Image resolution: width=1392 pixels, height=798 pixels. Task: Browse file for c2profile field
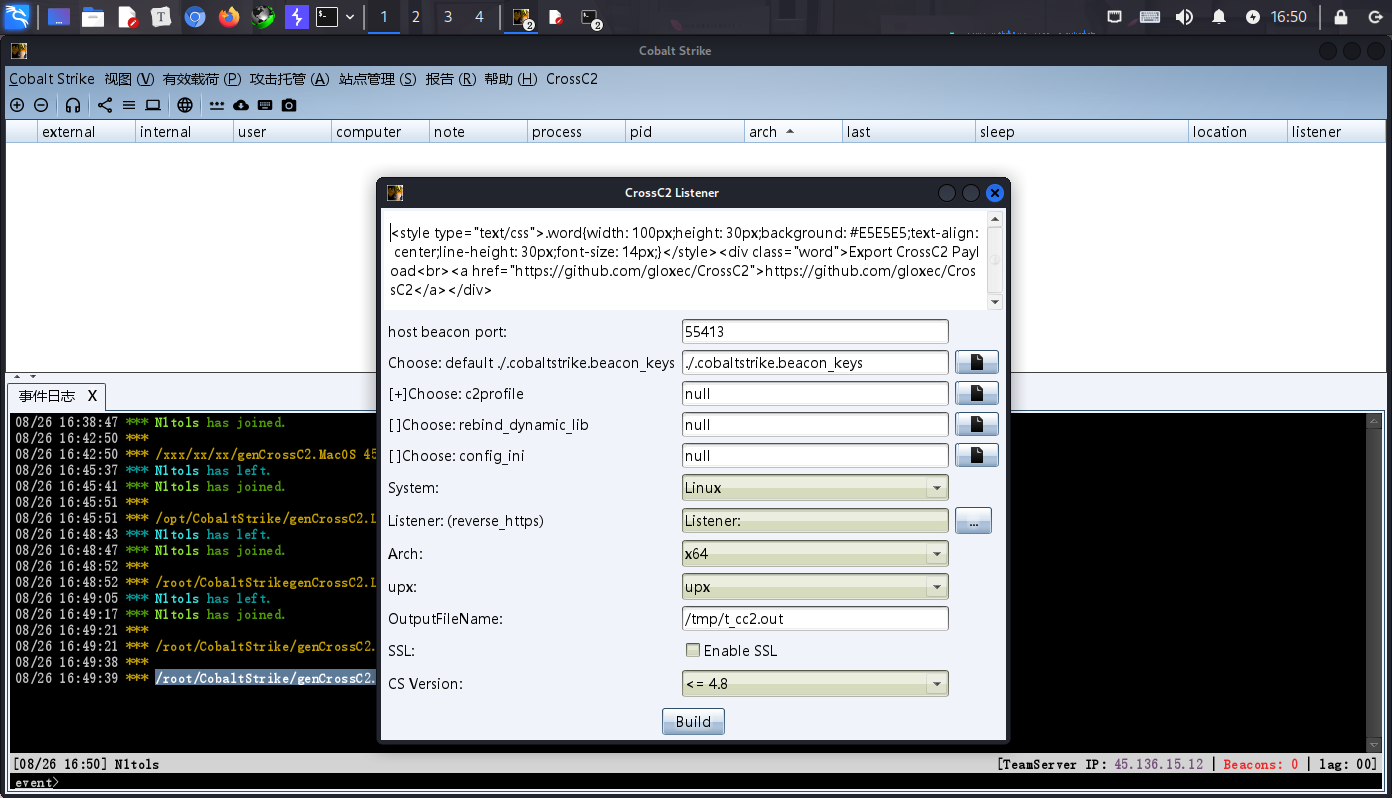tap(976, 393)
